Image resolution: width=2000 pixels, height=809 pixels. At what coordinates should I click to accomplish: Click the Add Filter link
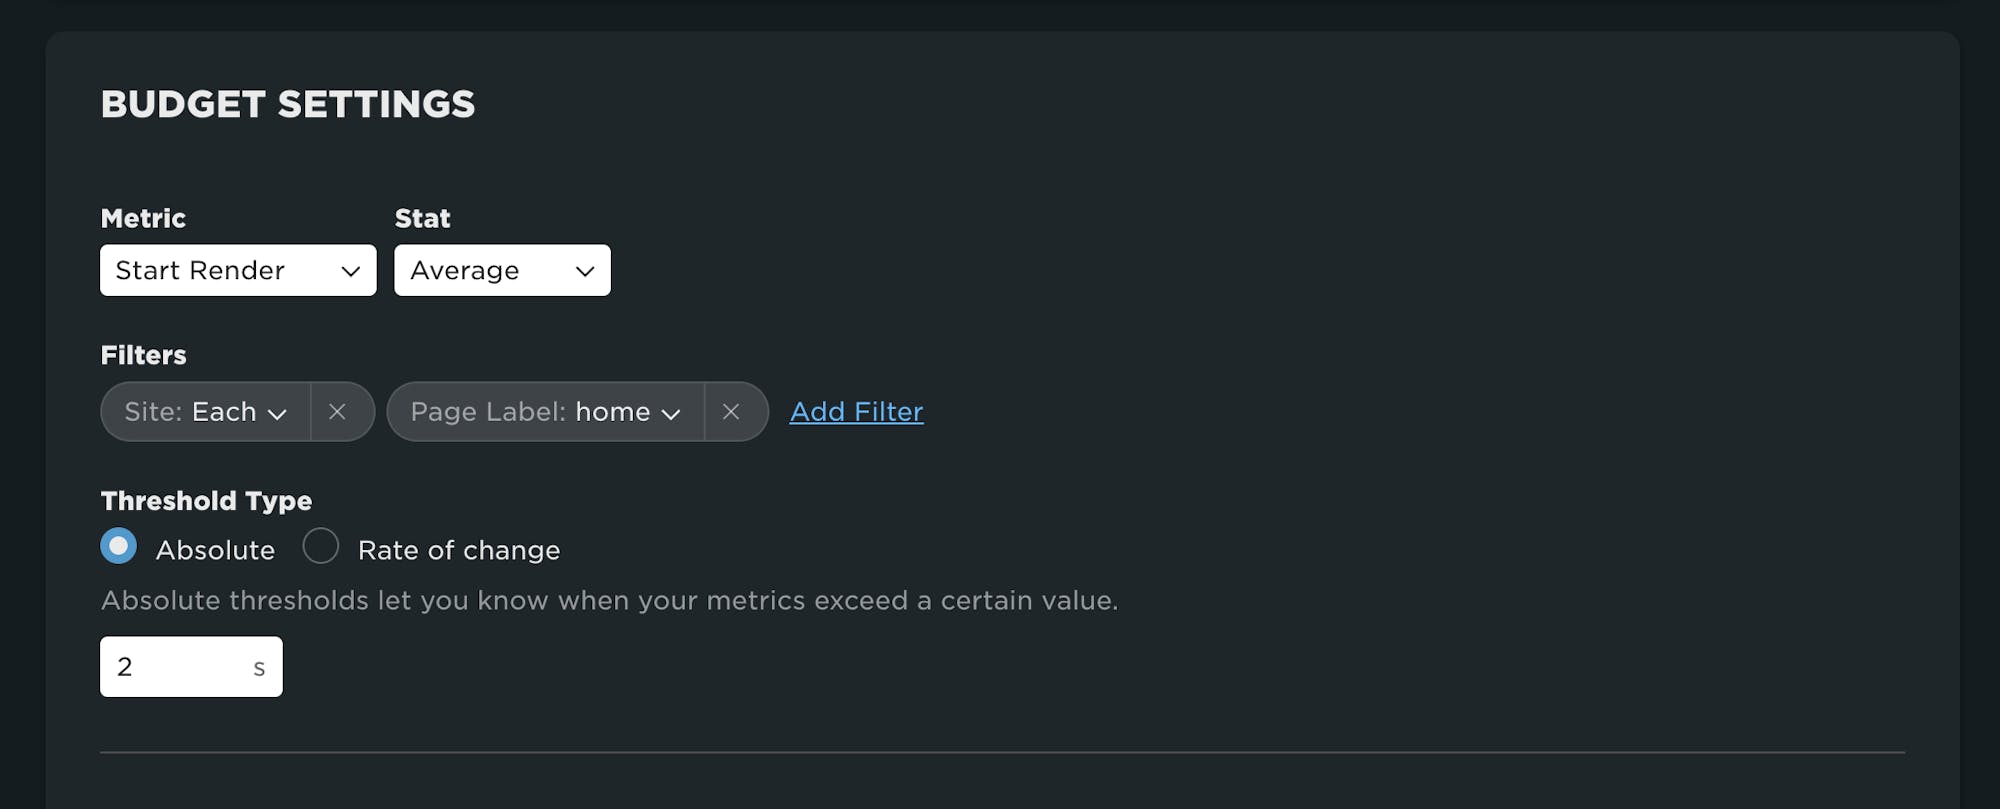(x=856, y=412)
